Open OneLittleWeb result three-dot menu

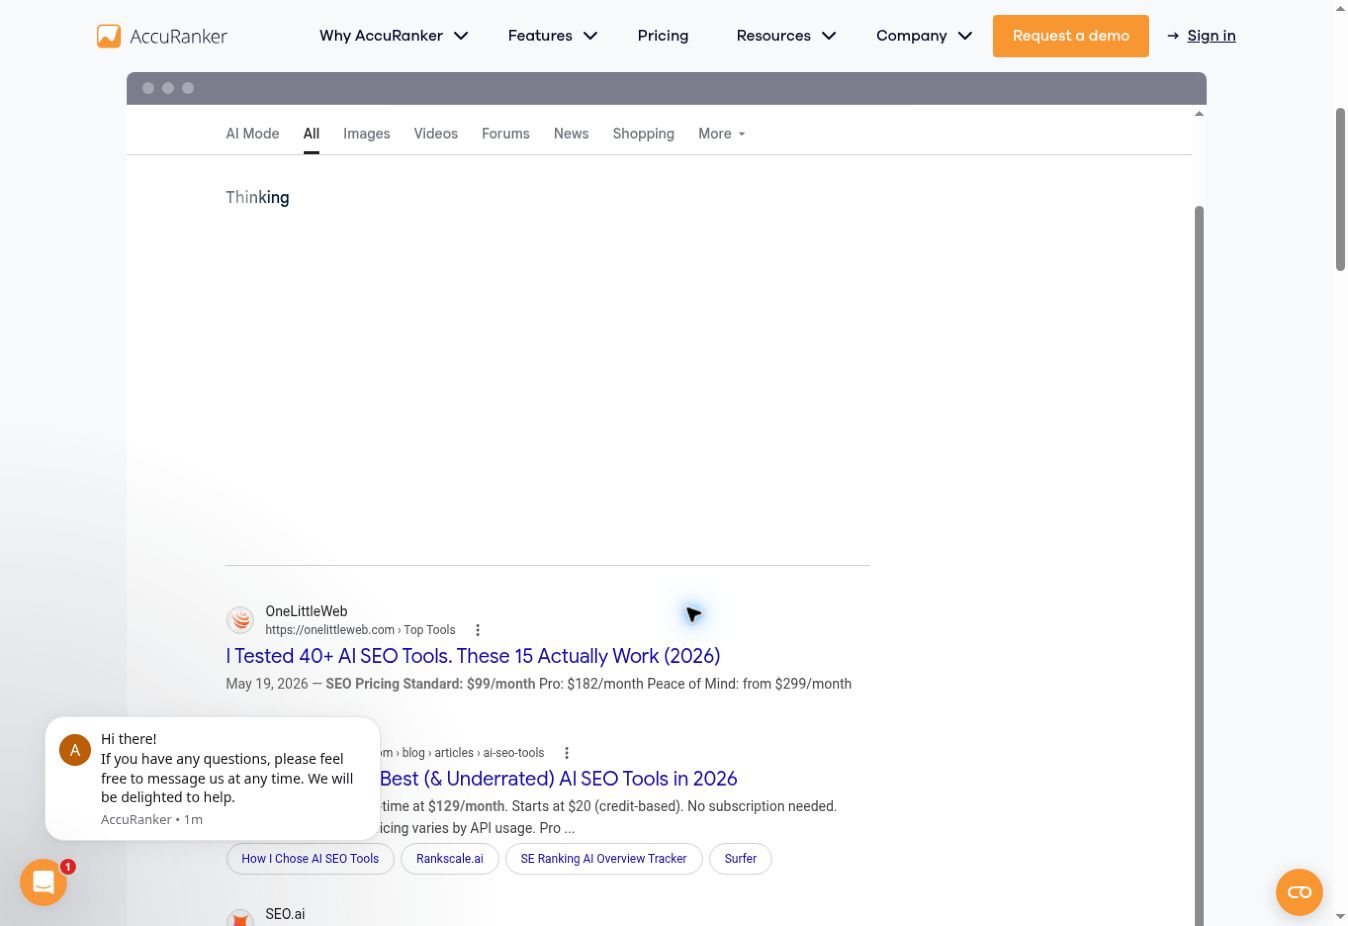pyautogui.click(x=478, y=630)
